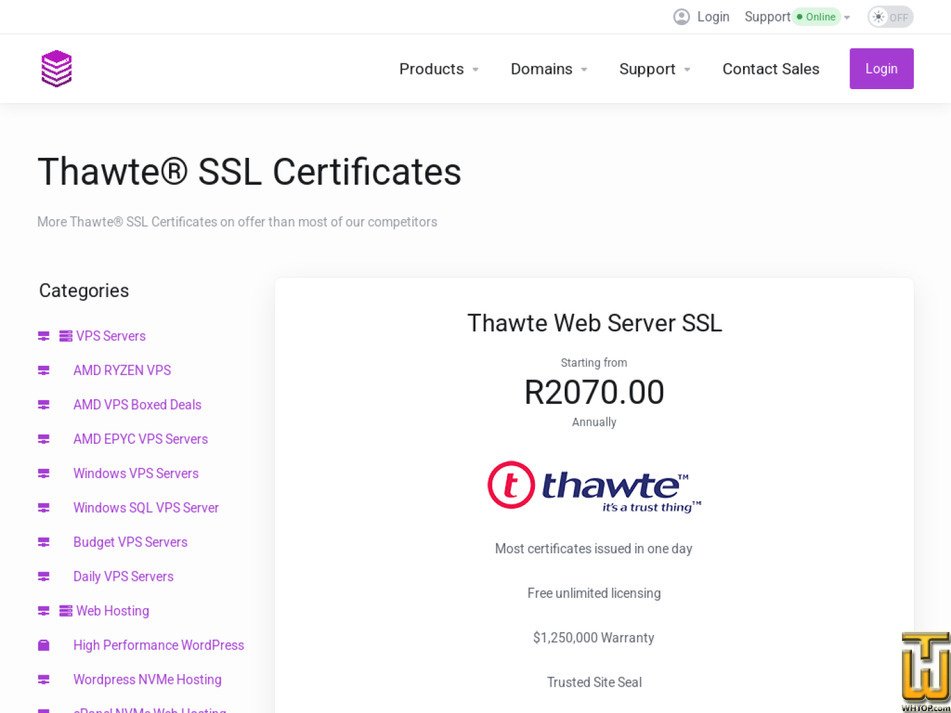Open Windows SQL VPS Server category

coord(146,508)
